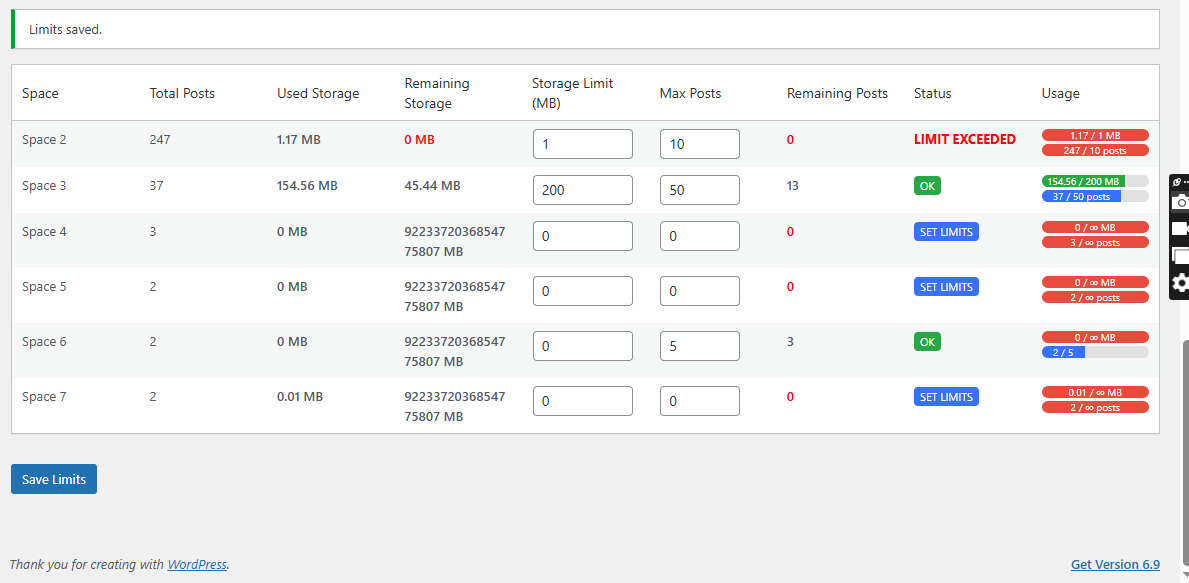Screen dimensions: 1189x583
Task: Click the camera screenshot icon
Action: 1180,201
